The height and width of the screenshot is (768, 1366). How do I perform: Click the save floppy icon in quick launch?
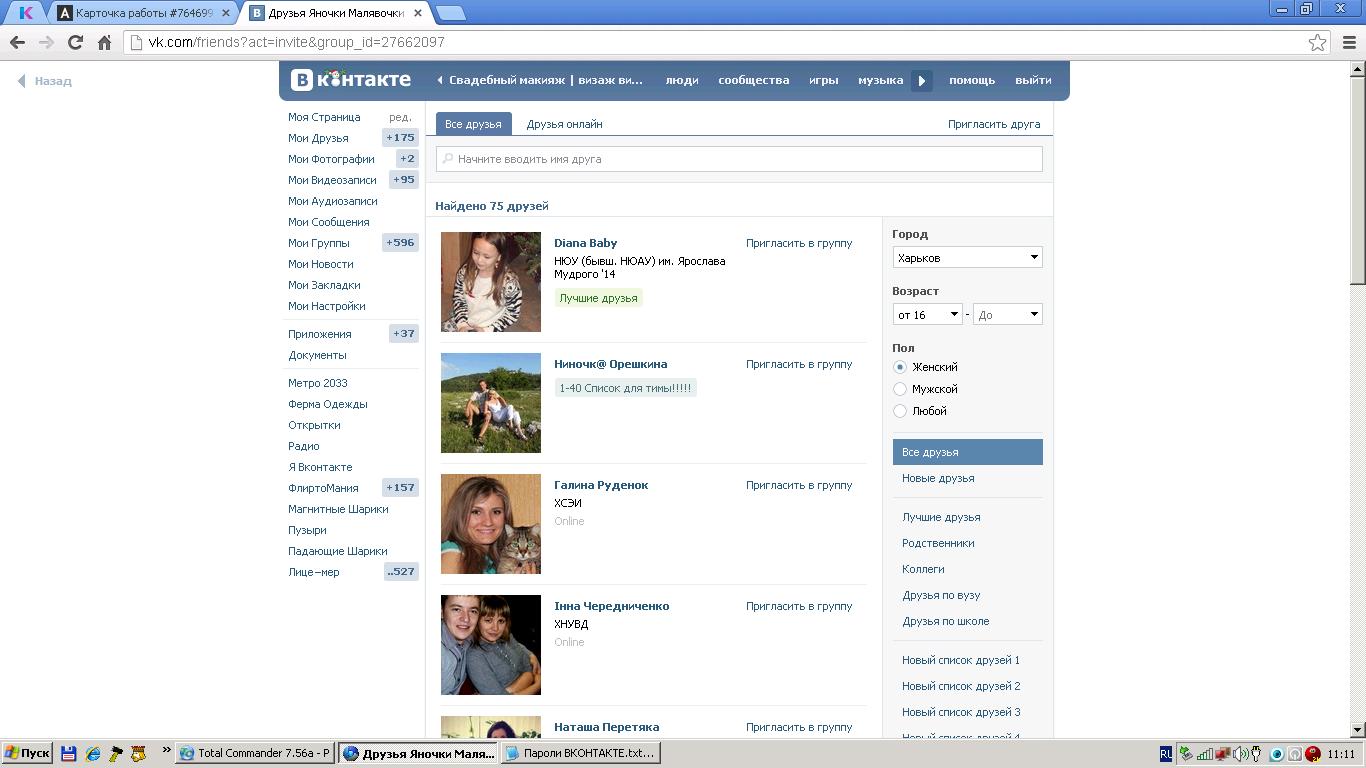pos(68,754)
